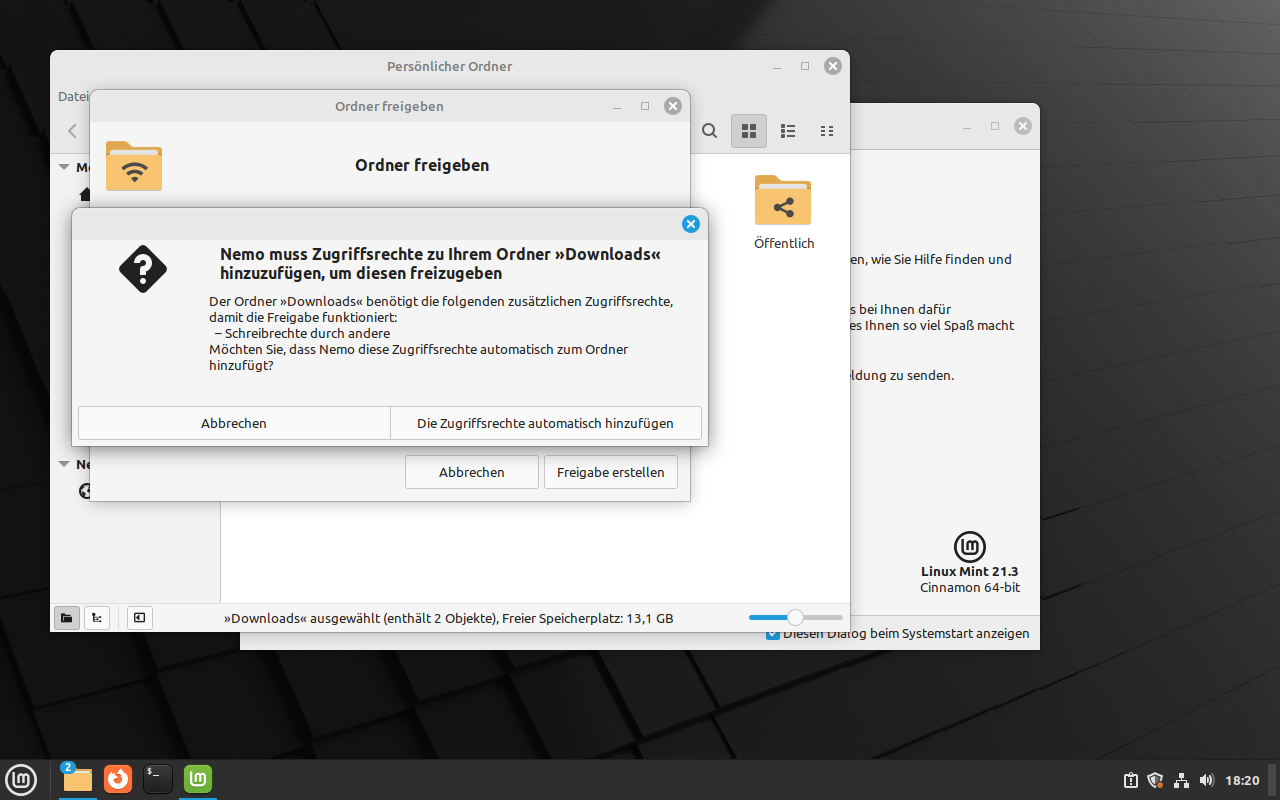Click the '– Schreibrechte durch andere' line

302,333
